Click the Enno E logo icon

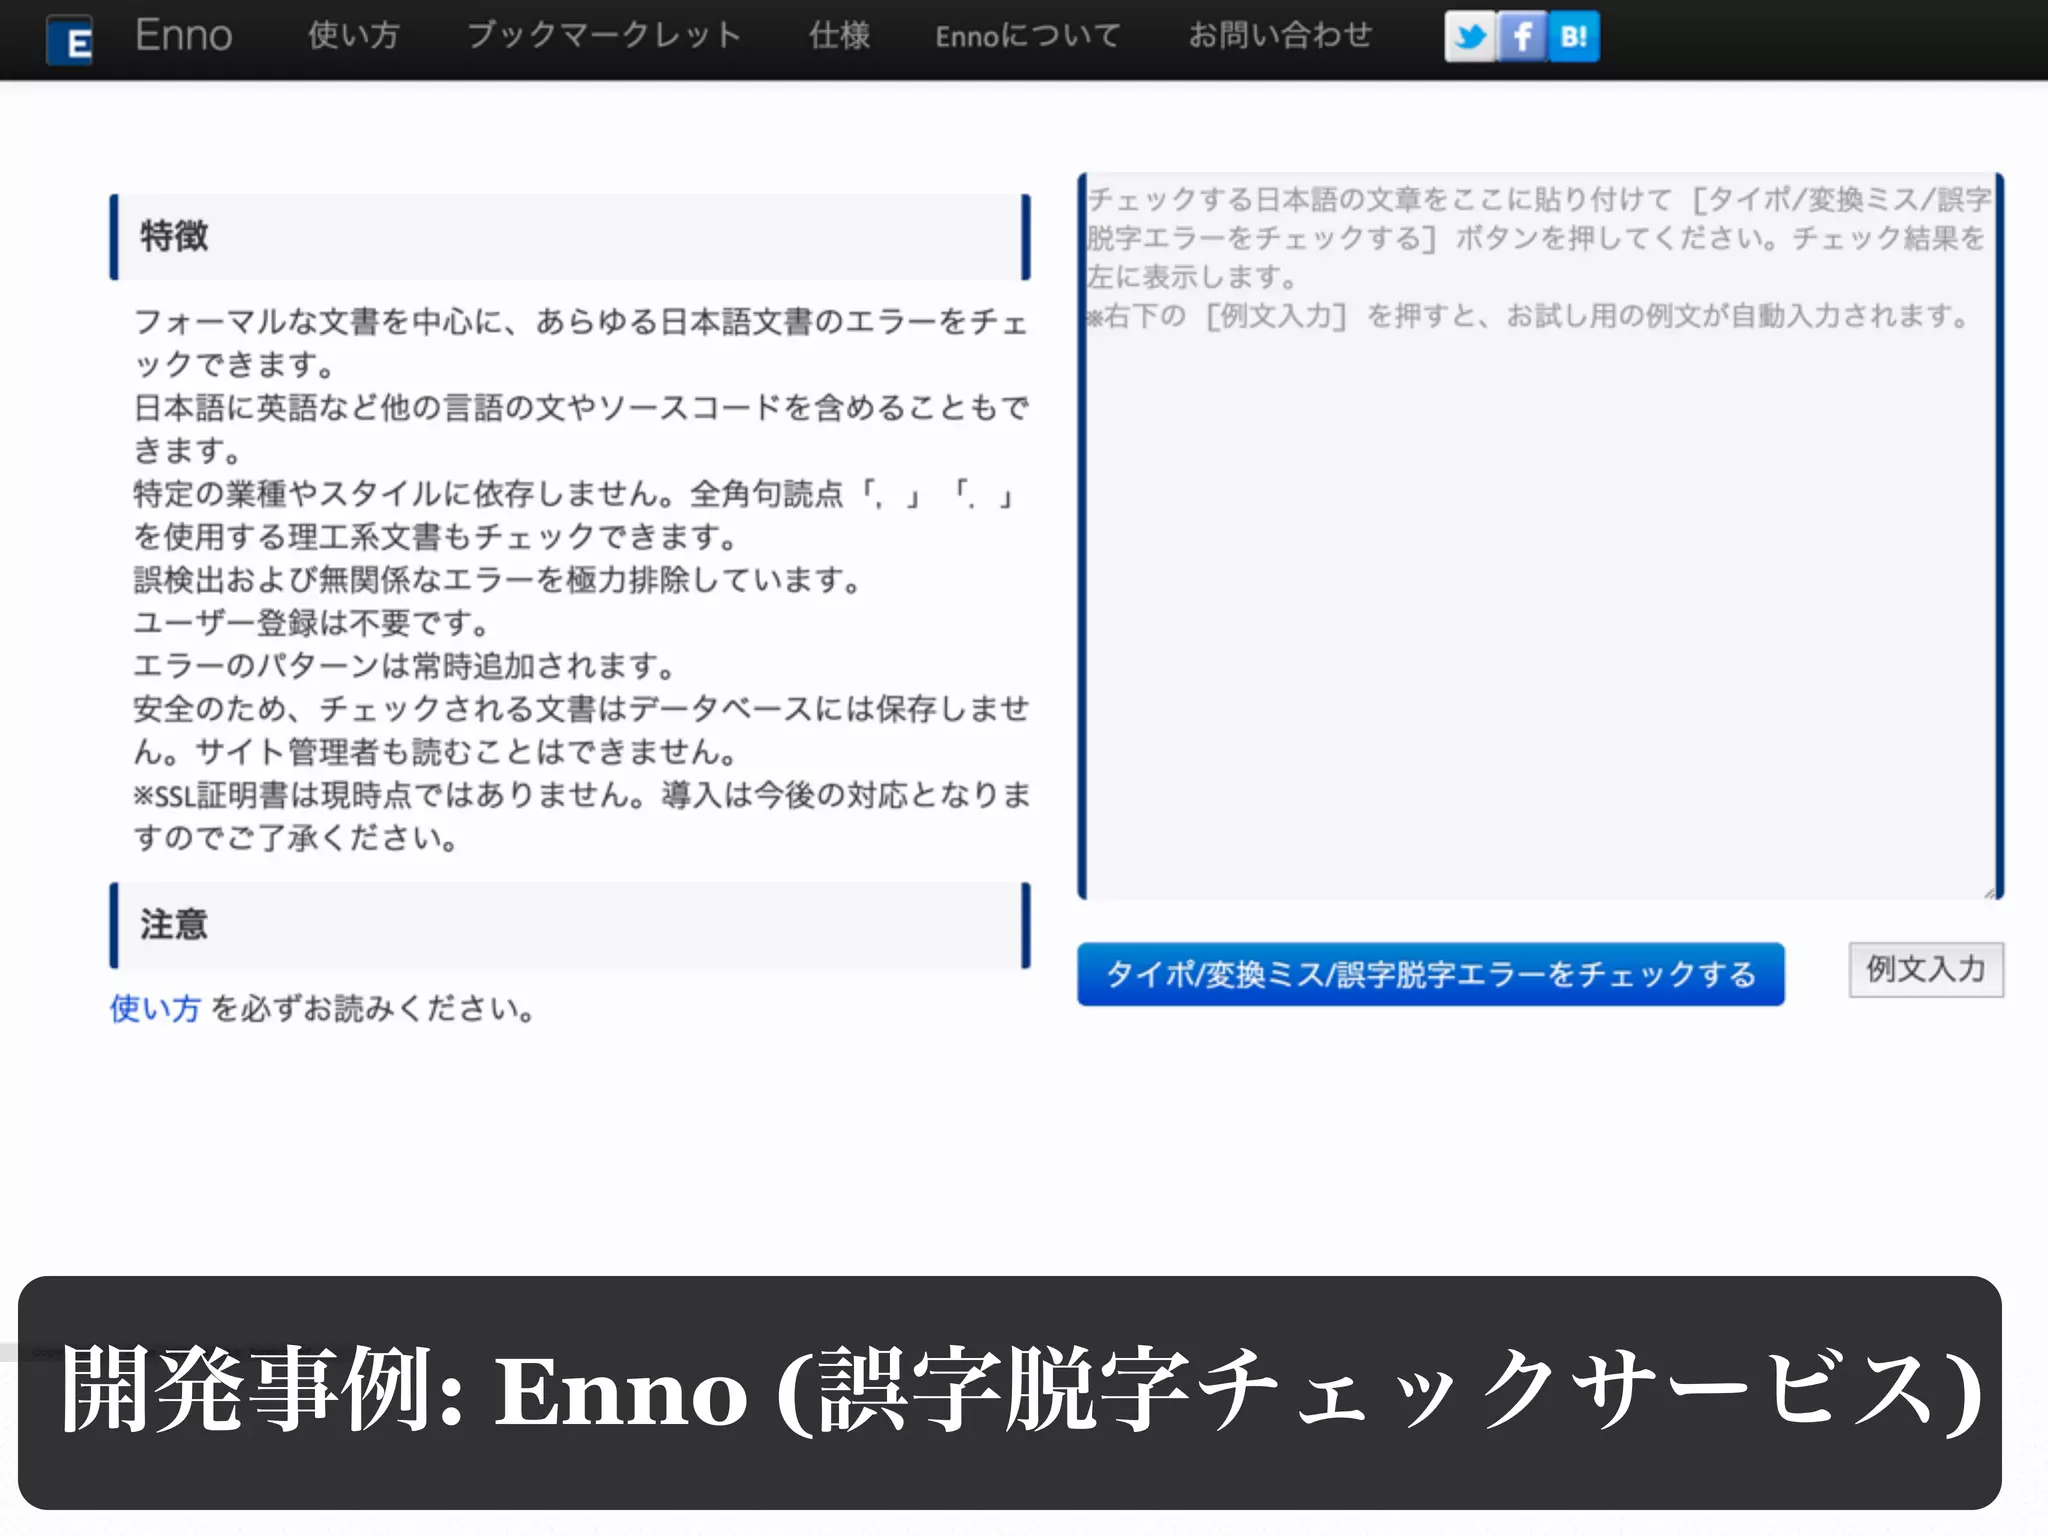tap(70, 41)
